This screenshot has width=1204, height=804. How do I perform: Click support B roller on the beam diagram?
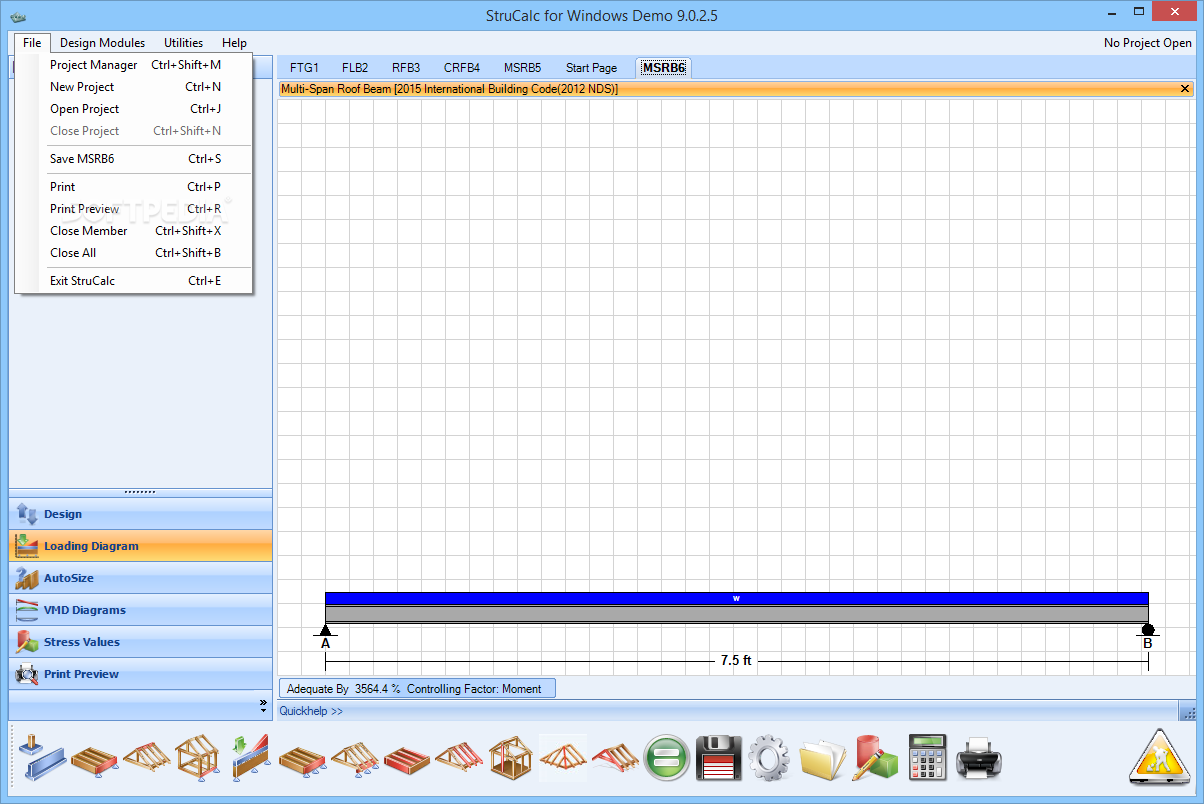pos(1148,629)
